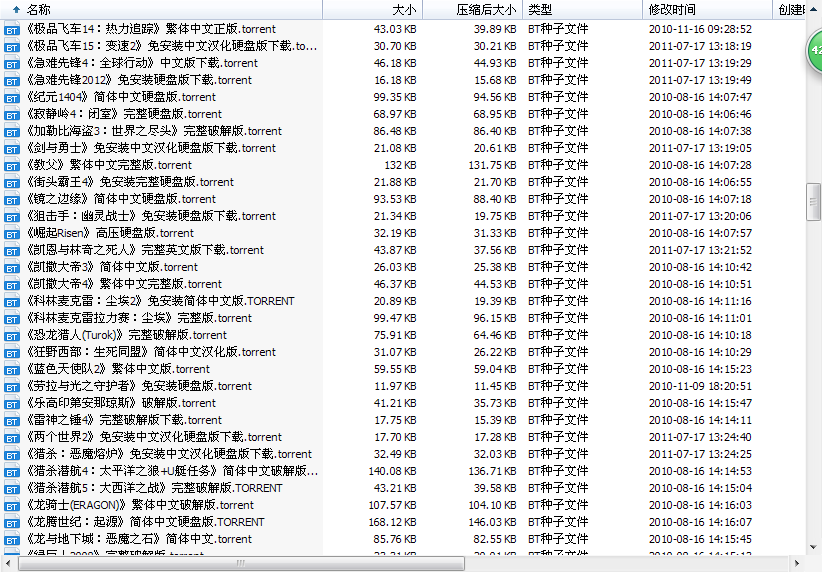822x572 pixels.
Task: Click BT icon of 雷神之锤4 torrent
Action: [x=12, y=420]
